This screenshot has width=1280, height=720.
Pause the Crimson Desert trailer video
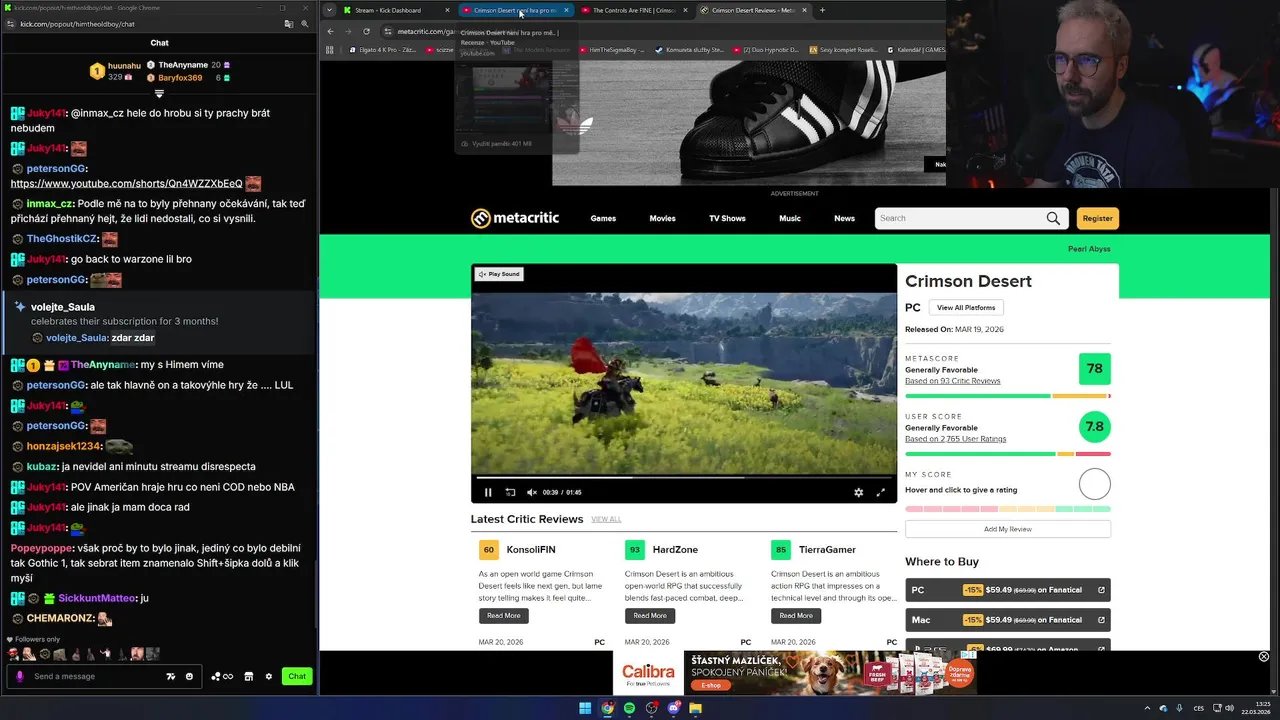[488, 492]
